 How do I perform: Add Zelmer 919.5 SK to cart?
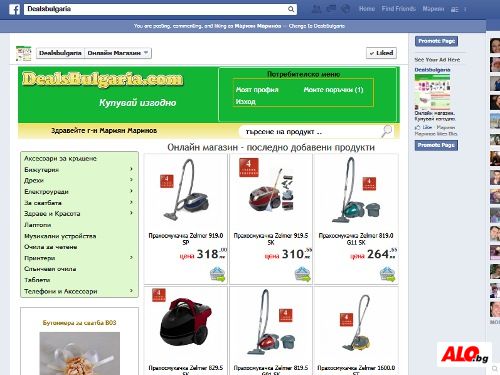coord(303,274)
